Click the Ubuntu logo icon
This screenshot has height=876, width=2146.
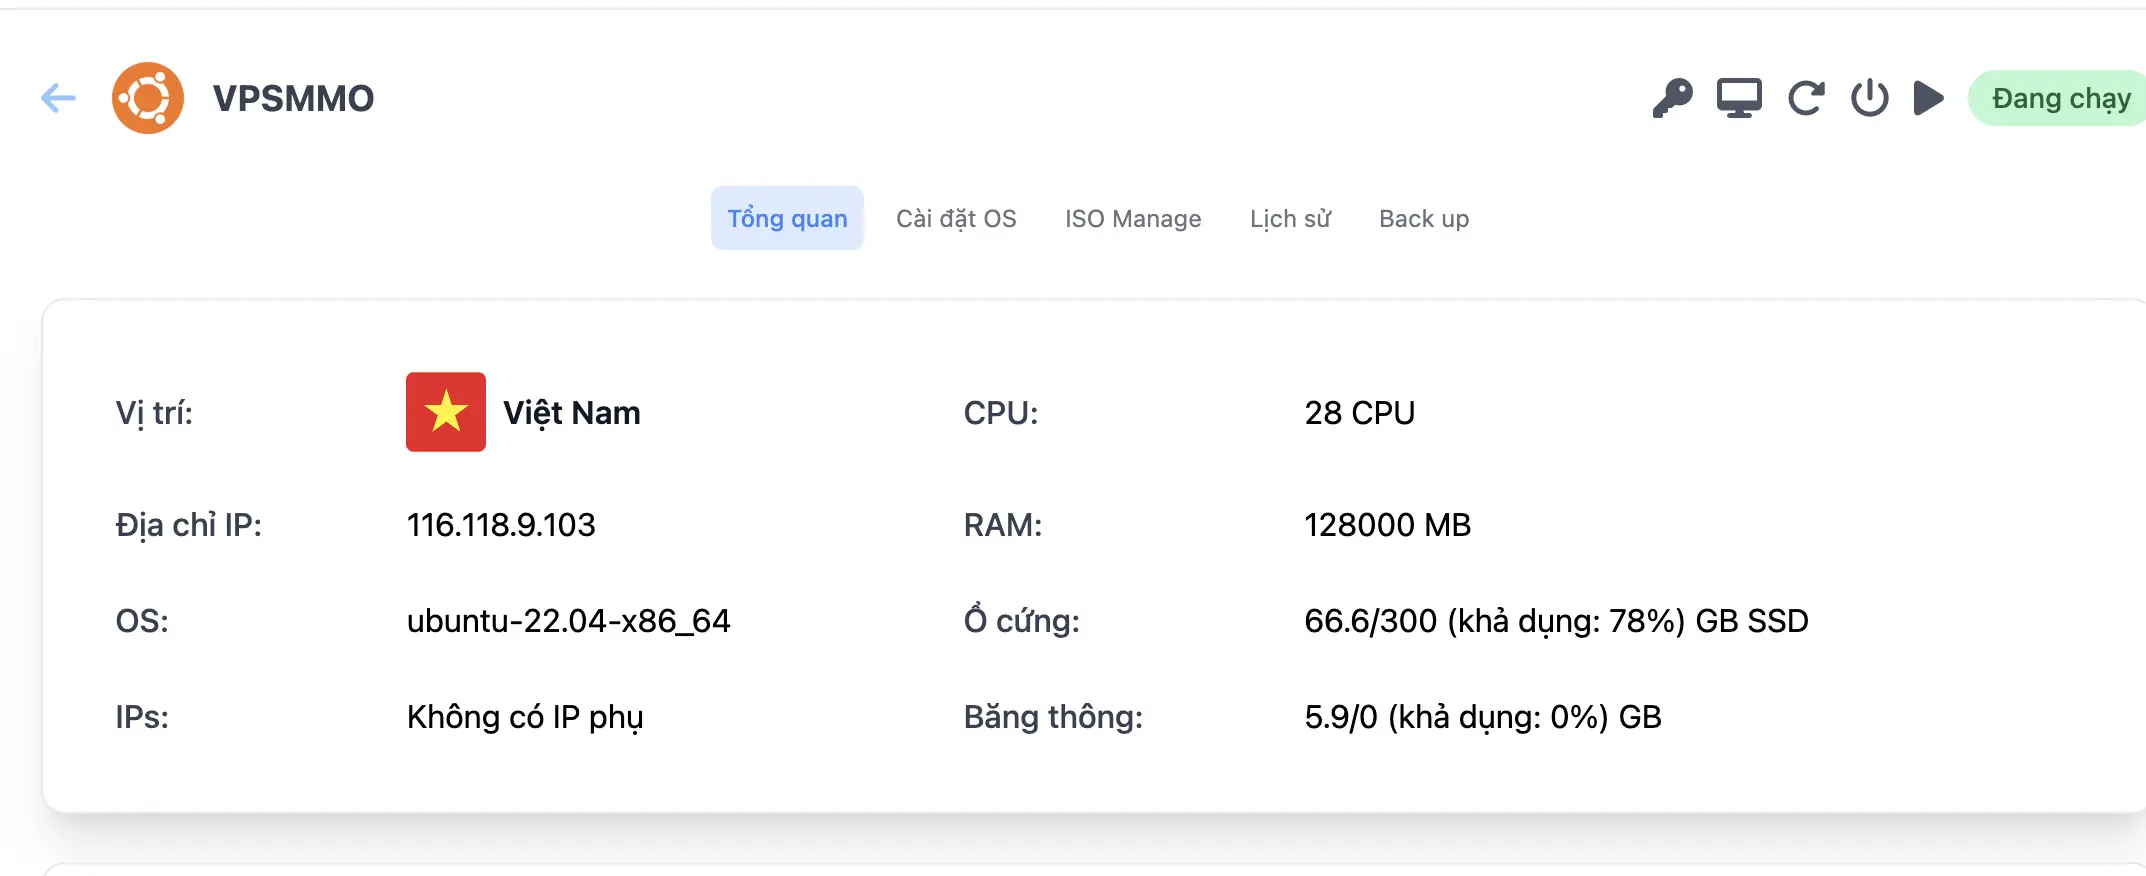pyautogui.click(x=148, y=98)
